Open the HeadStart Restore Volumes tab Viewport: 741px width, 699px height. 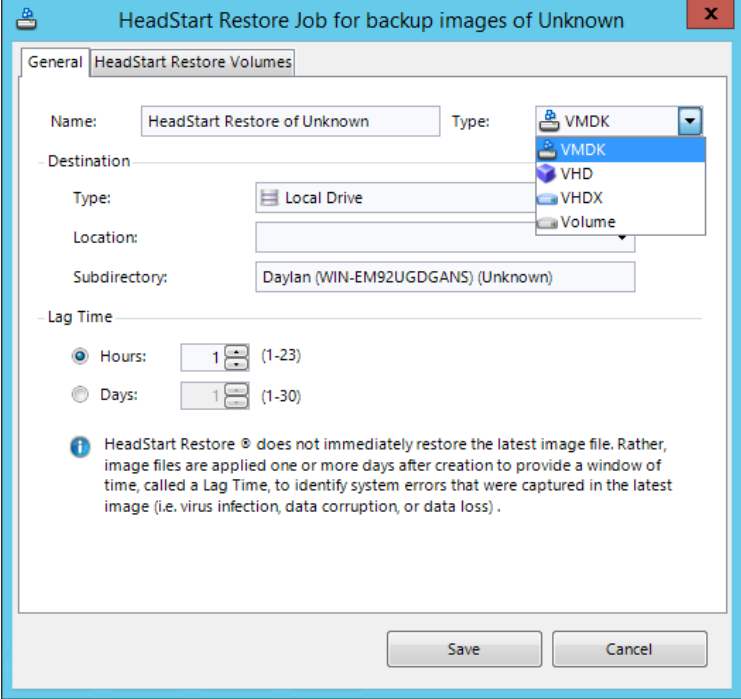click(x=193, y=62)
